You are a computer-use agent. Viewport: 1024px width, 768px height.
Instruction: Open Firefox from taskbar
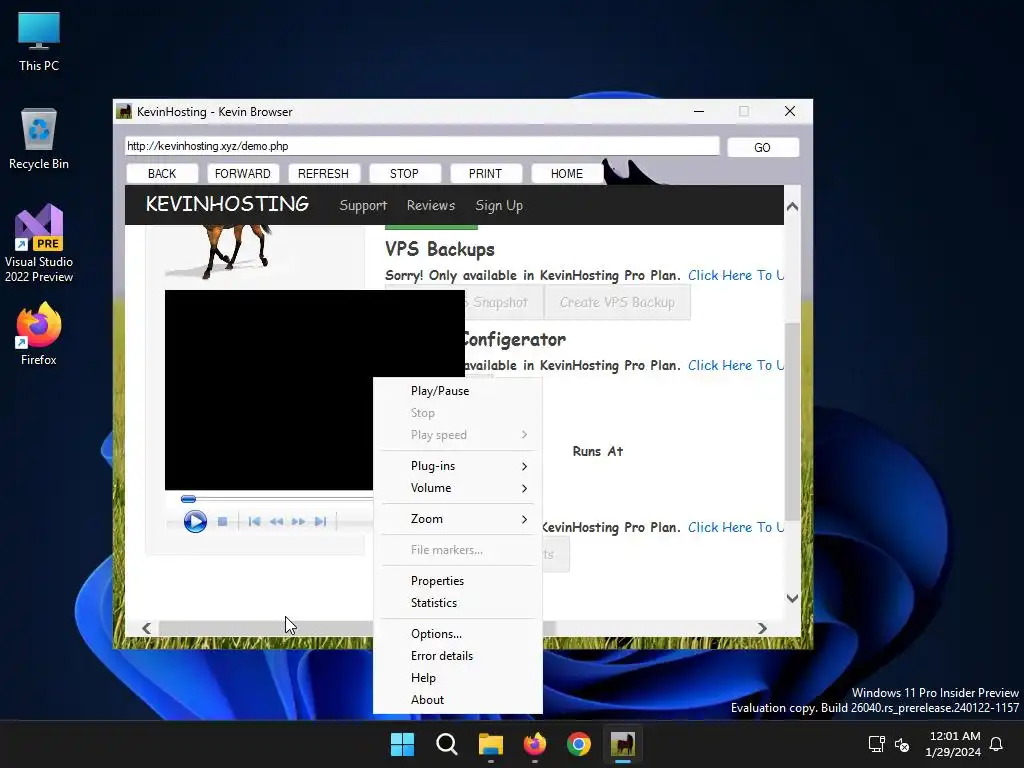pos(535,744)
